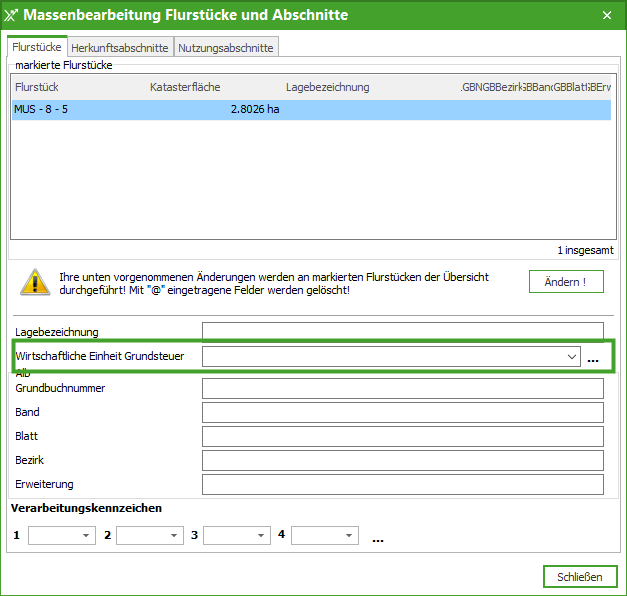Expand the Wirtschaftliche Einheit Grundsteuer dropdown

572,356
